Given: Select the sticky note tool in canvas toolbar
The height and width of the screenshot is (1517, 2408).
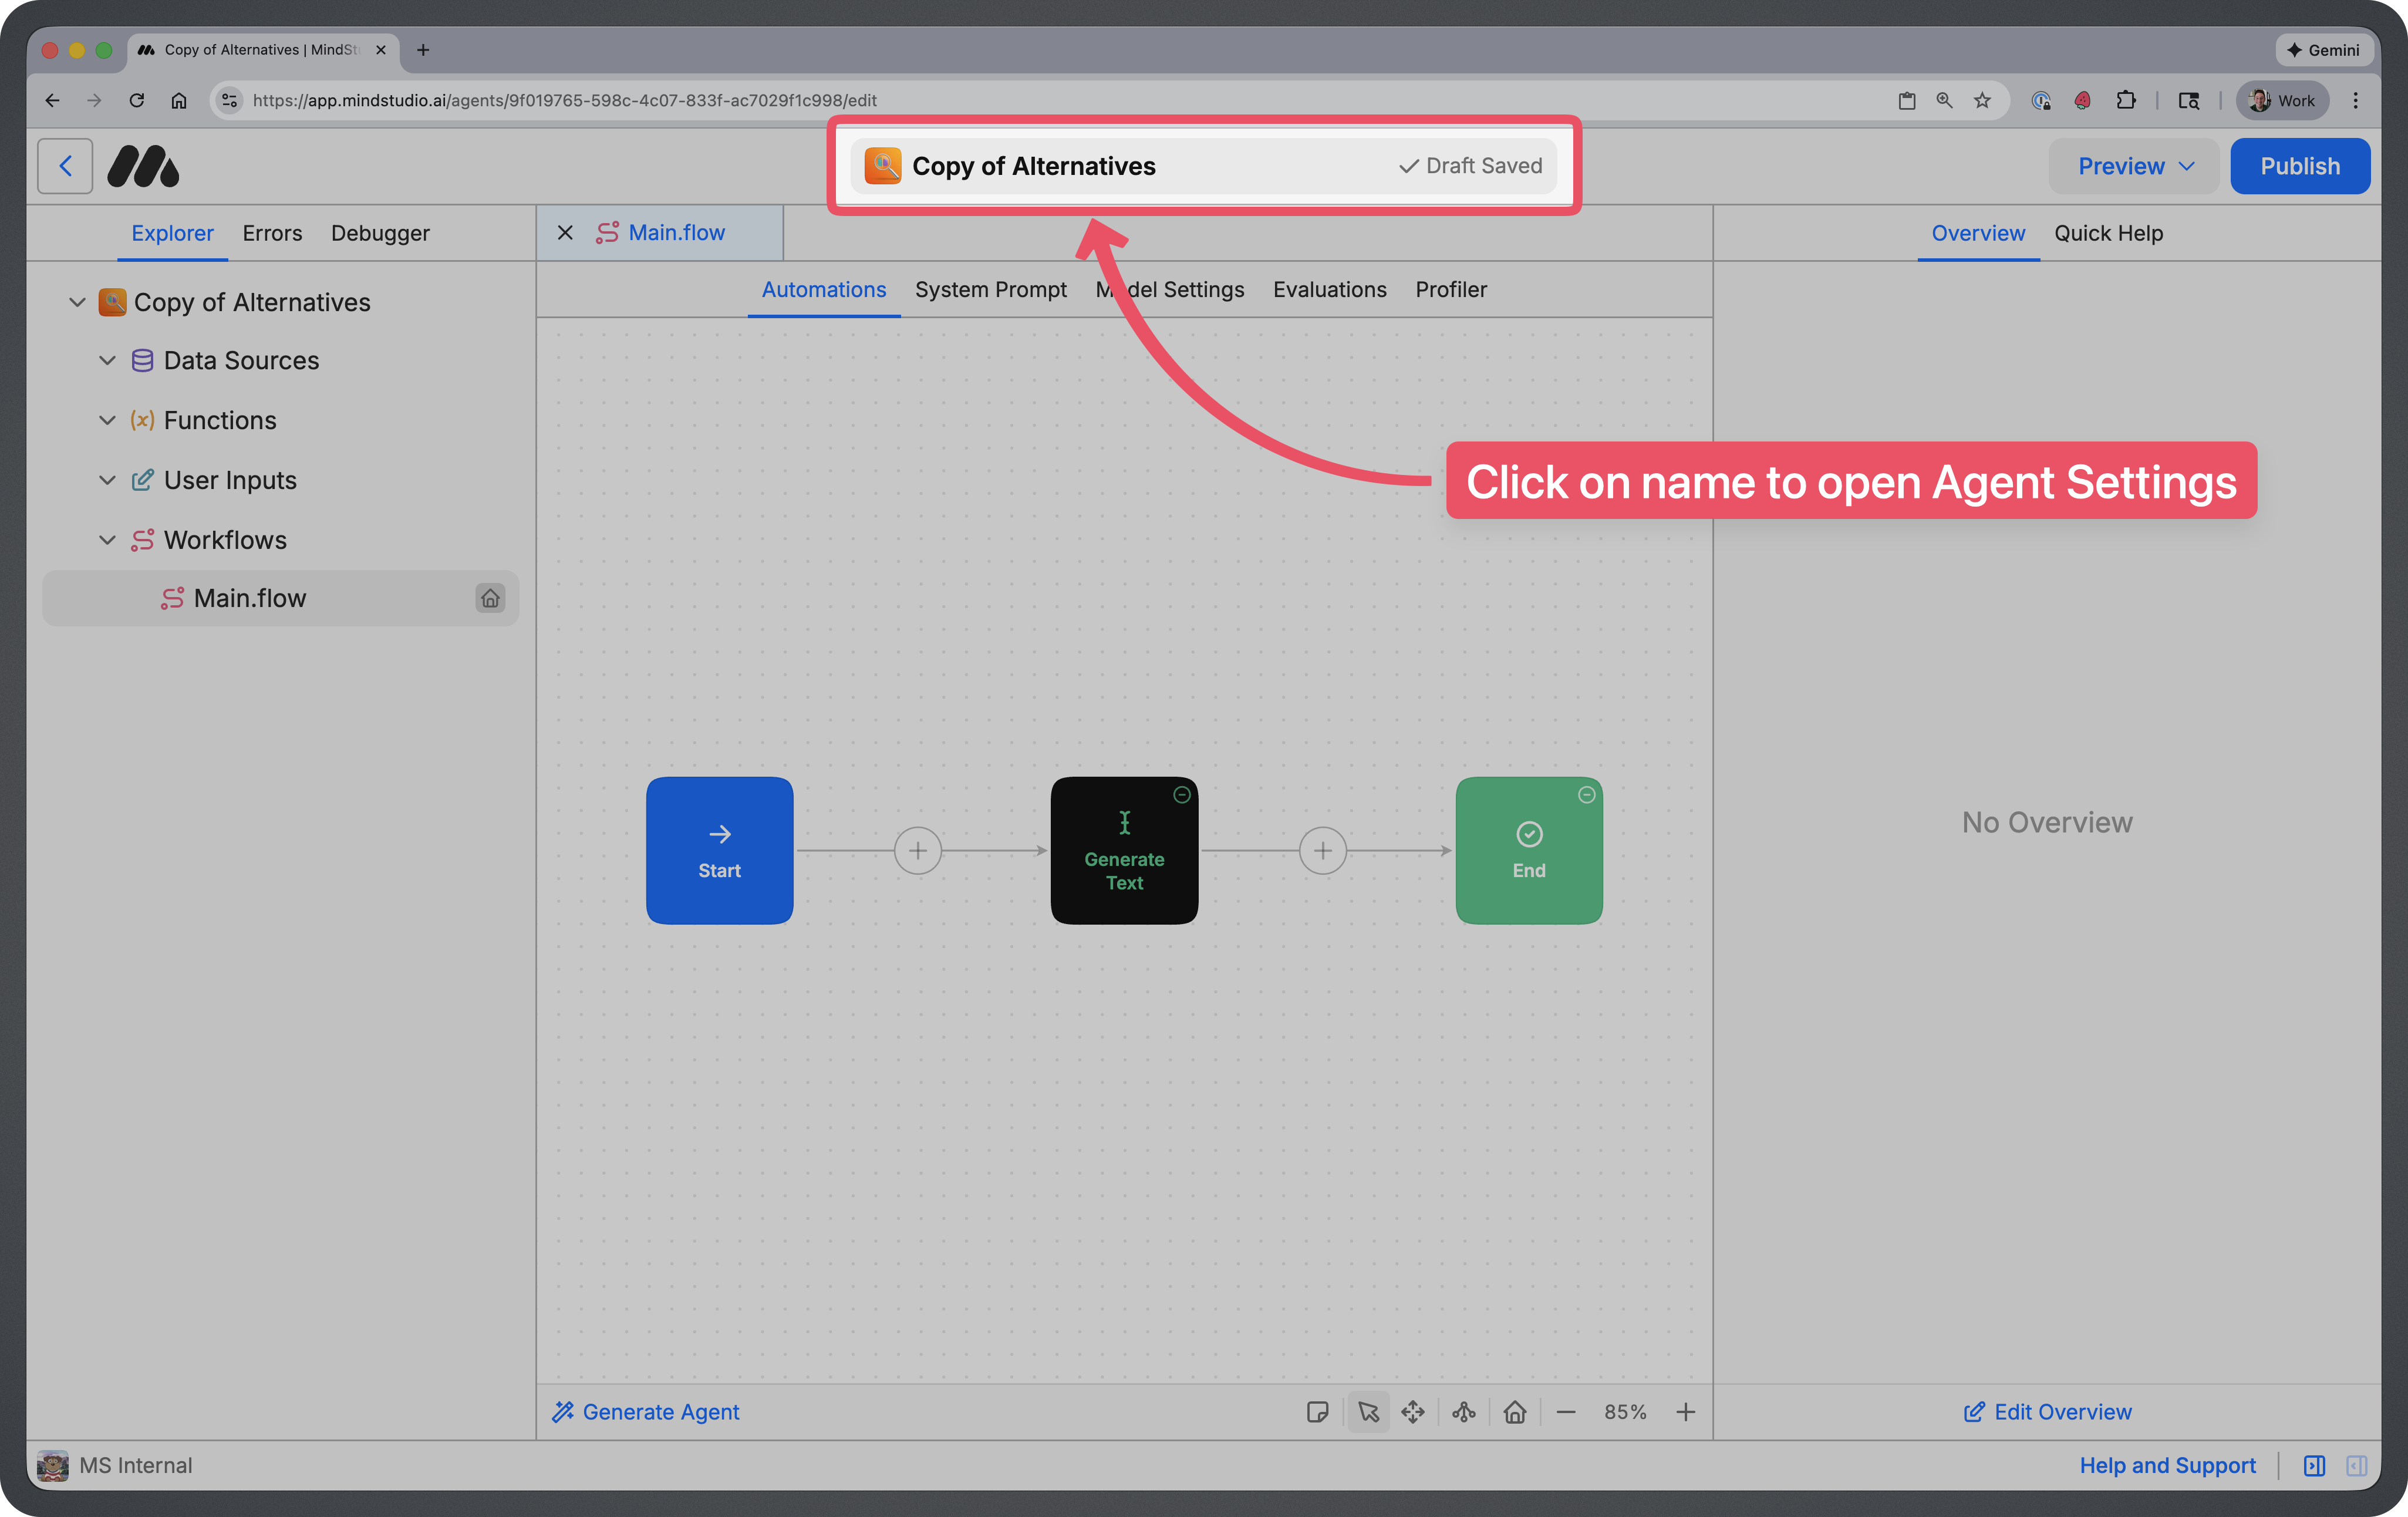Looking at the screenshot, I should coord(1318,1411).
